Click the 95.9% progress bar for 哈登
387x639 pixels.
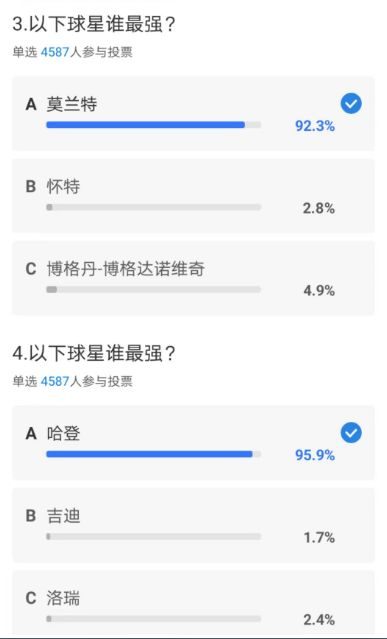point(154,454)
